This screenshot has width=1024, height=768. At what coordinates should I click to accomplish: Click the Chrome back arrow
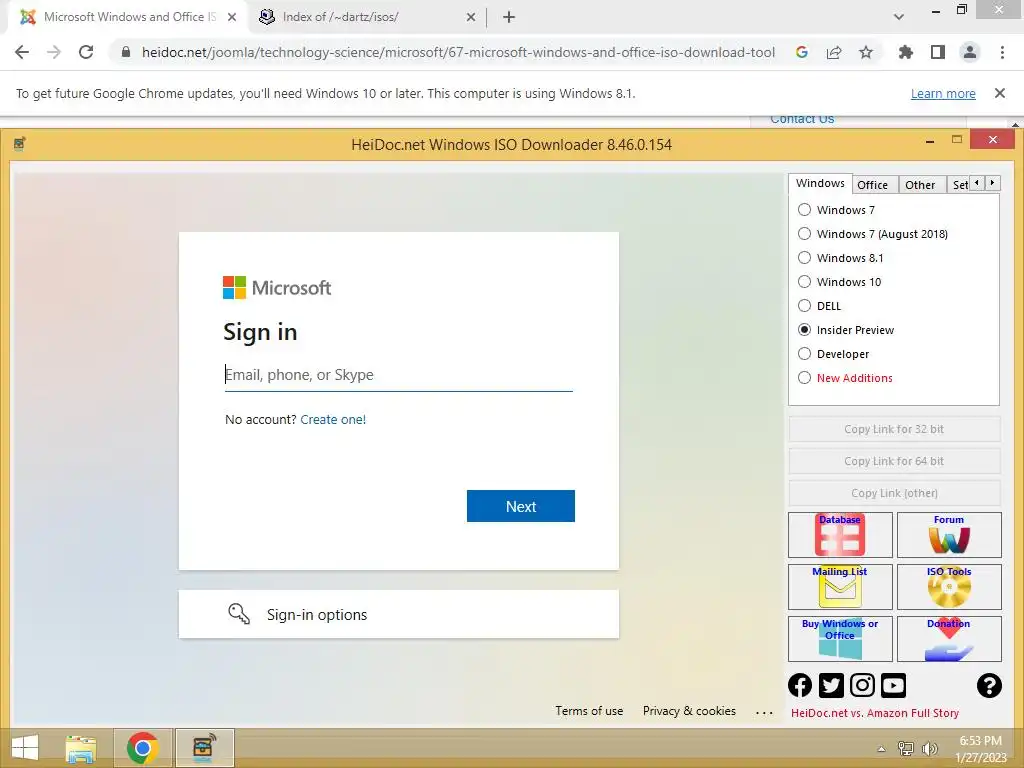(x=22, y=52)
